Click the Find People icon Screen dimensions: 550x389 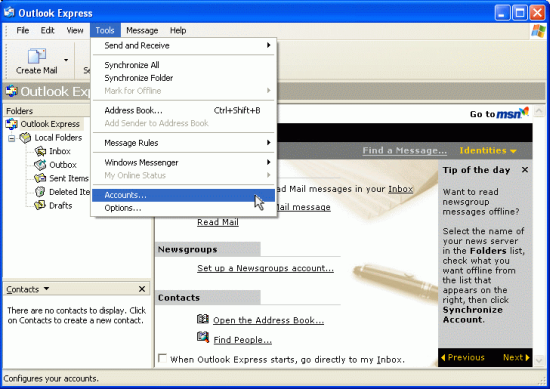pos(203,338)
